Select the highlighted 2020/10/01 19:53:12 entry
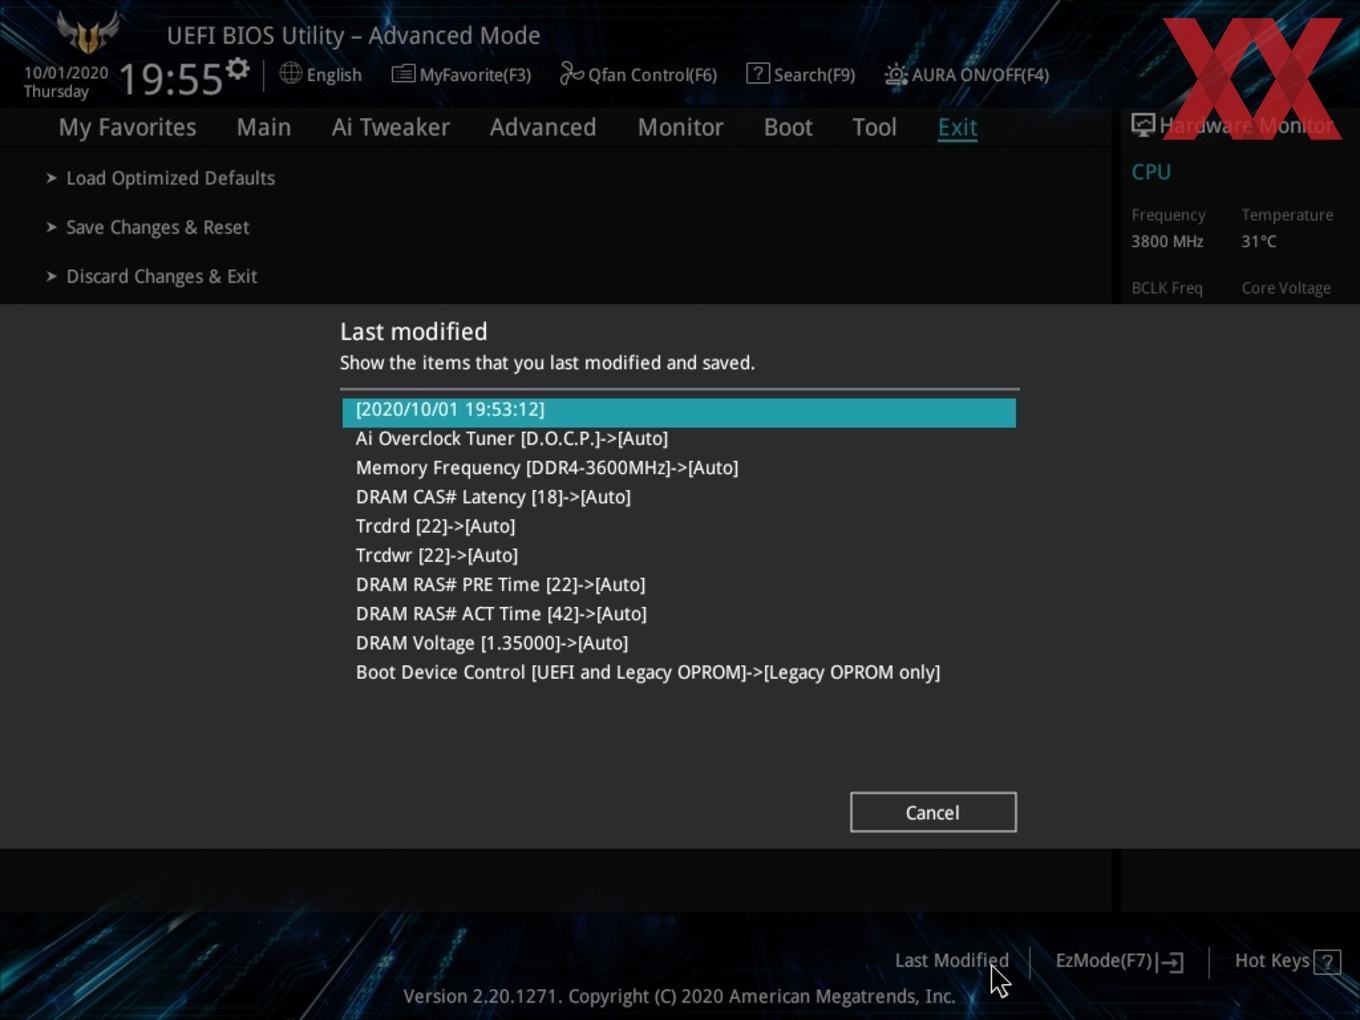 point(679,412)
